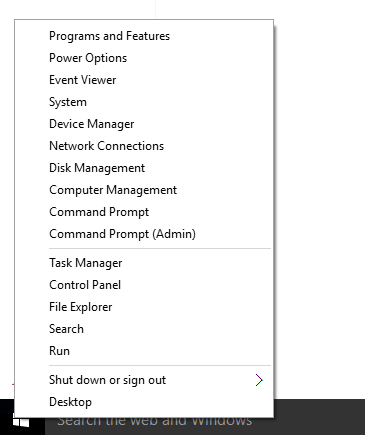Screen dimensions: 365x435
Task: Expand the Shut down or sign out arrow
Action: pos(259,380)
